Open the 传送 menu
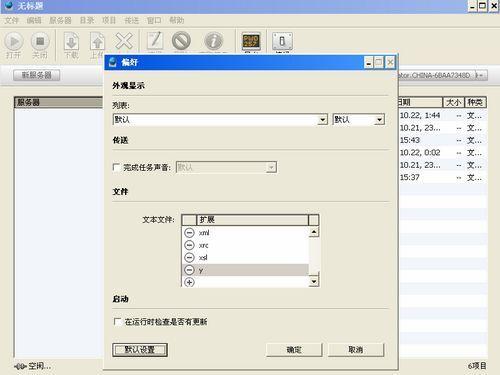 (131, 20)
